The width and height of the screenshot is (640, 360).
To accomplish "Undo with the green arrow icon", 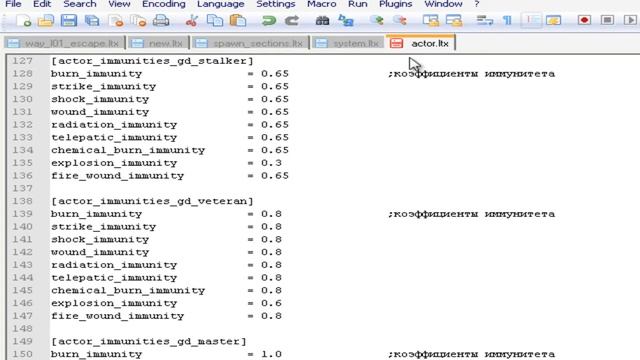I will click(x=268, y=20).
